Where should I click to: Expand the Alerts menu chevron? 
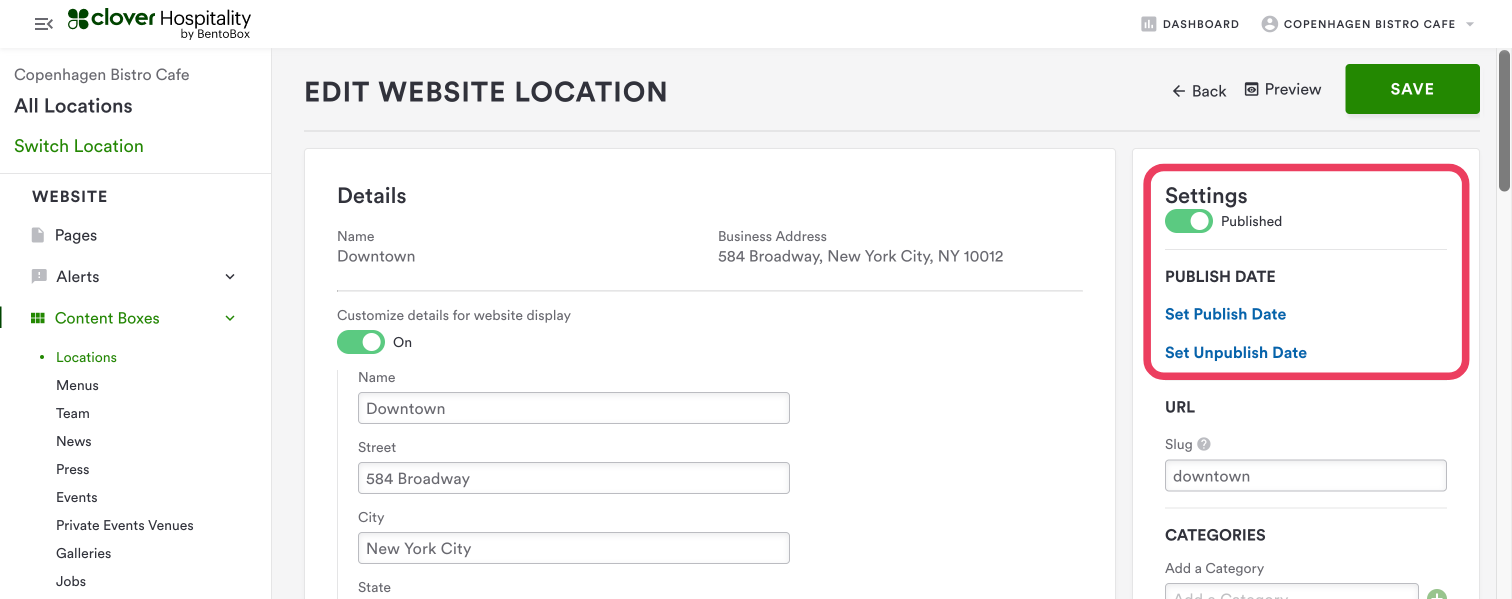tap(230, 277)
